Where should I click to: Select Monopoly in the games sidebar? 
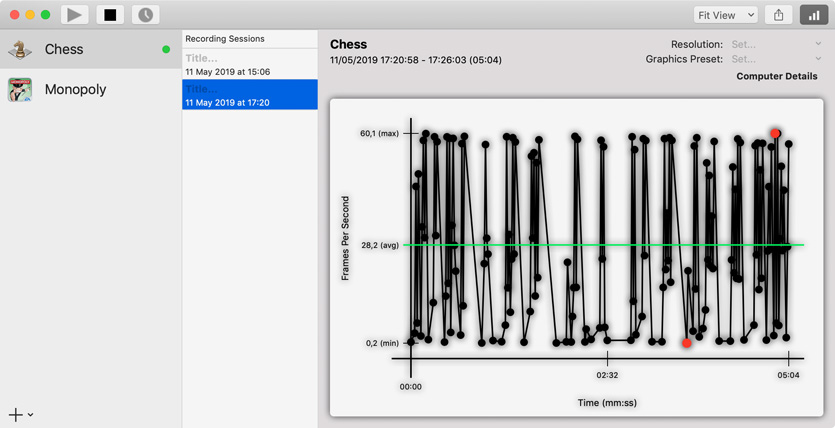pyautogui.click(x=75, y=90)
